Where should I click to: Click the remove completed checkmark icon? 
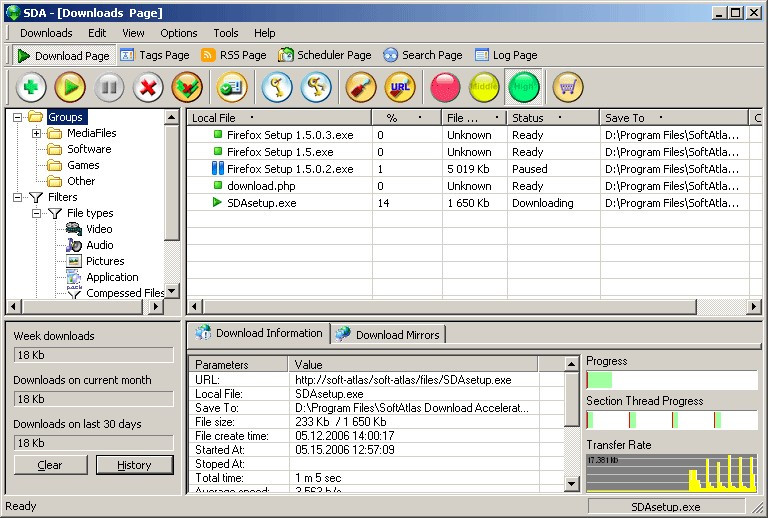click(x=187, y=87)
